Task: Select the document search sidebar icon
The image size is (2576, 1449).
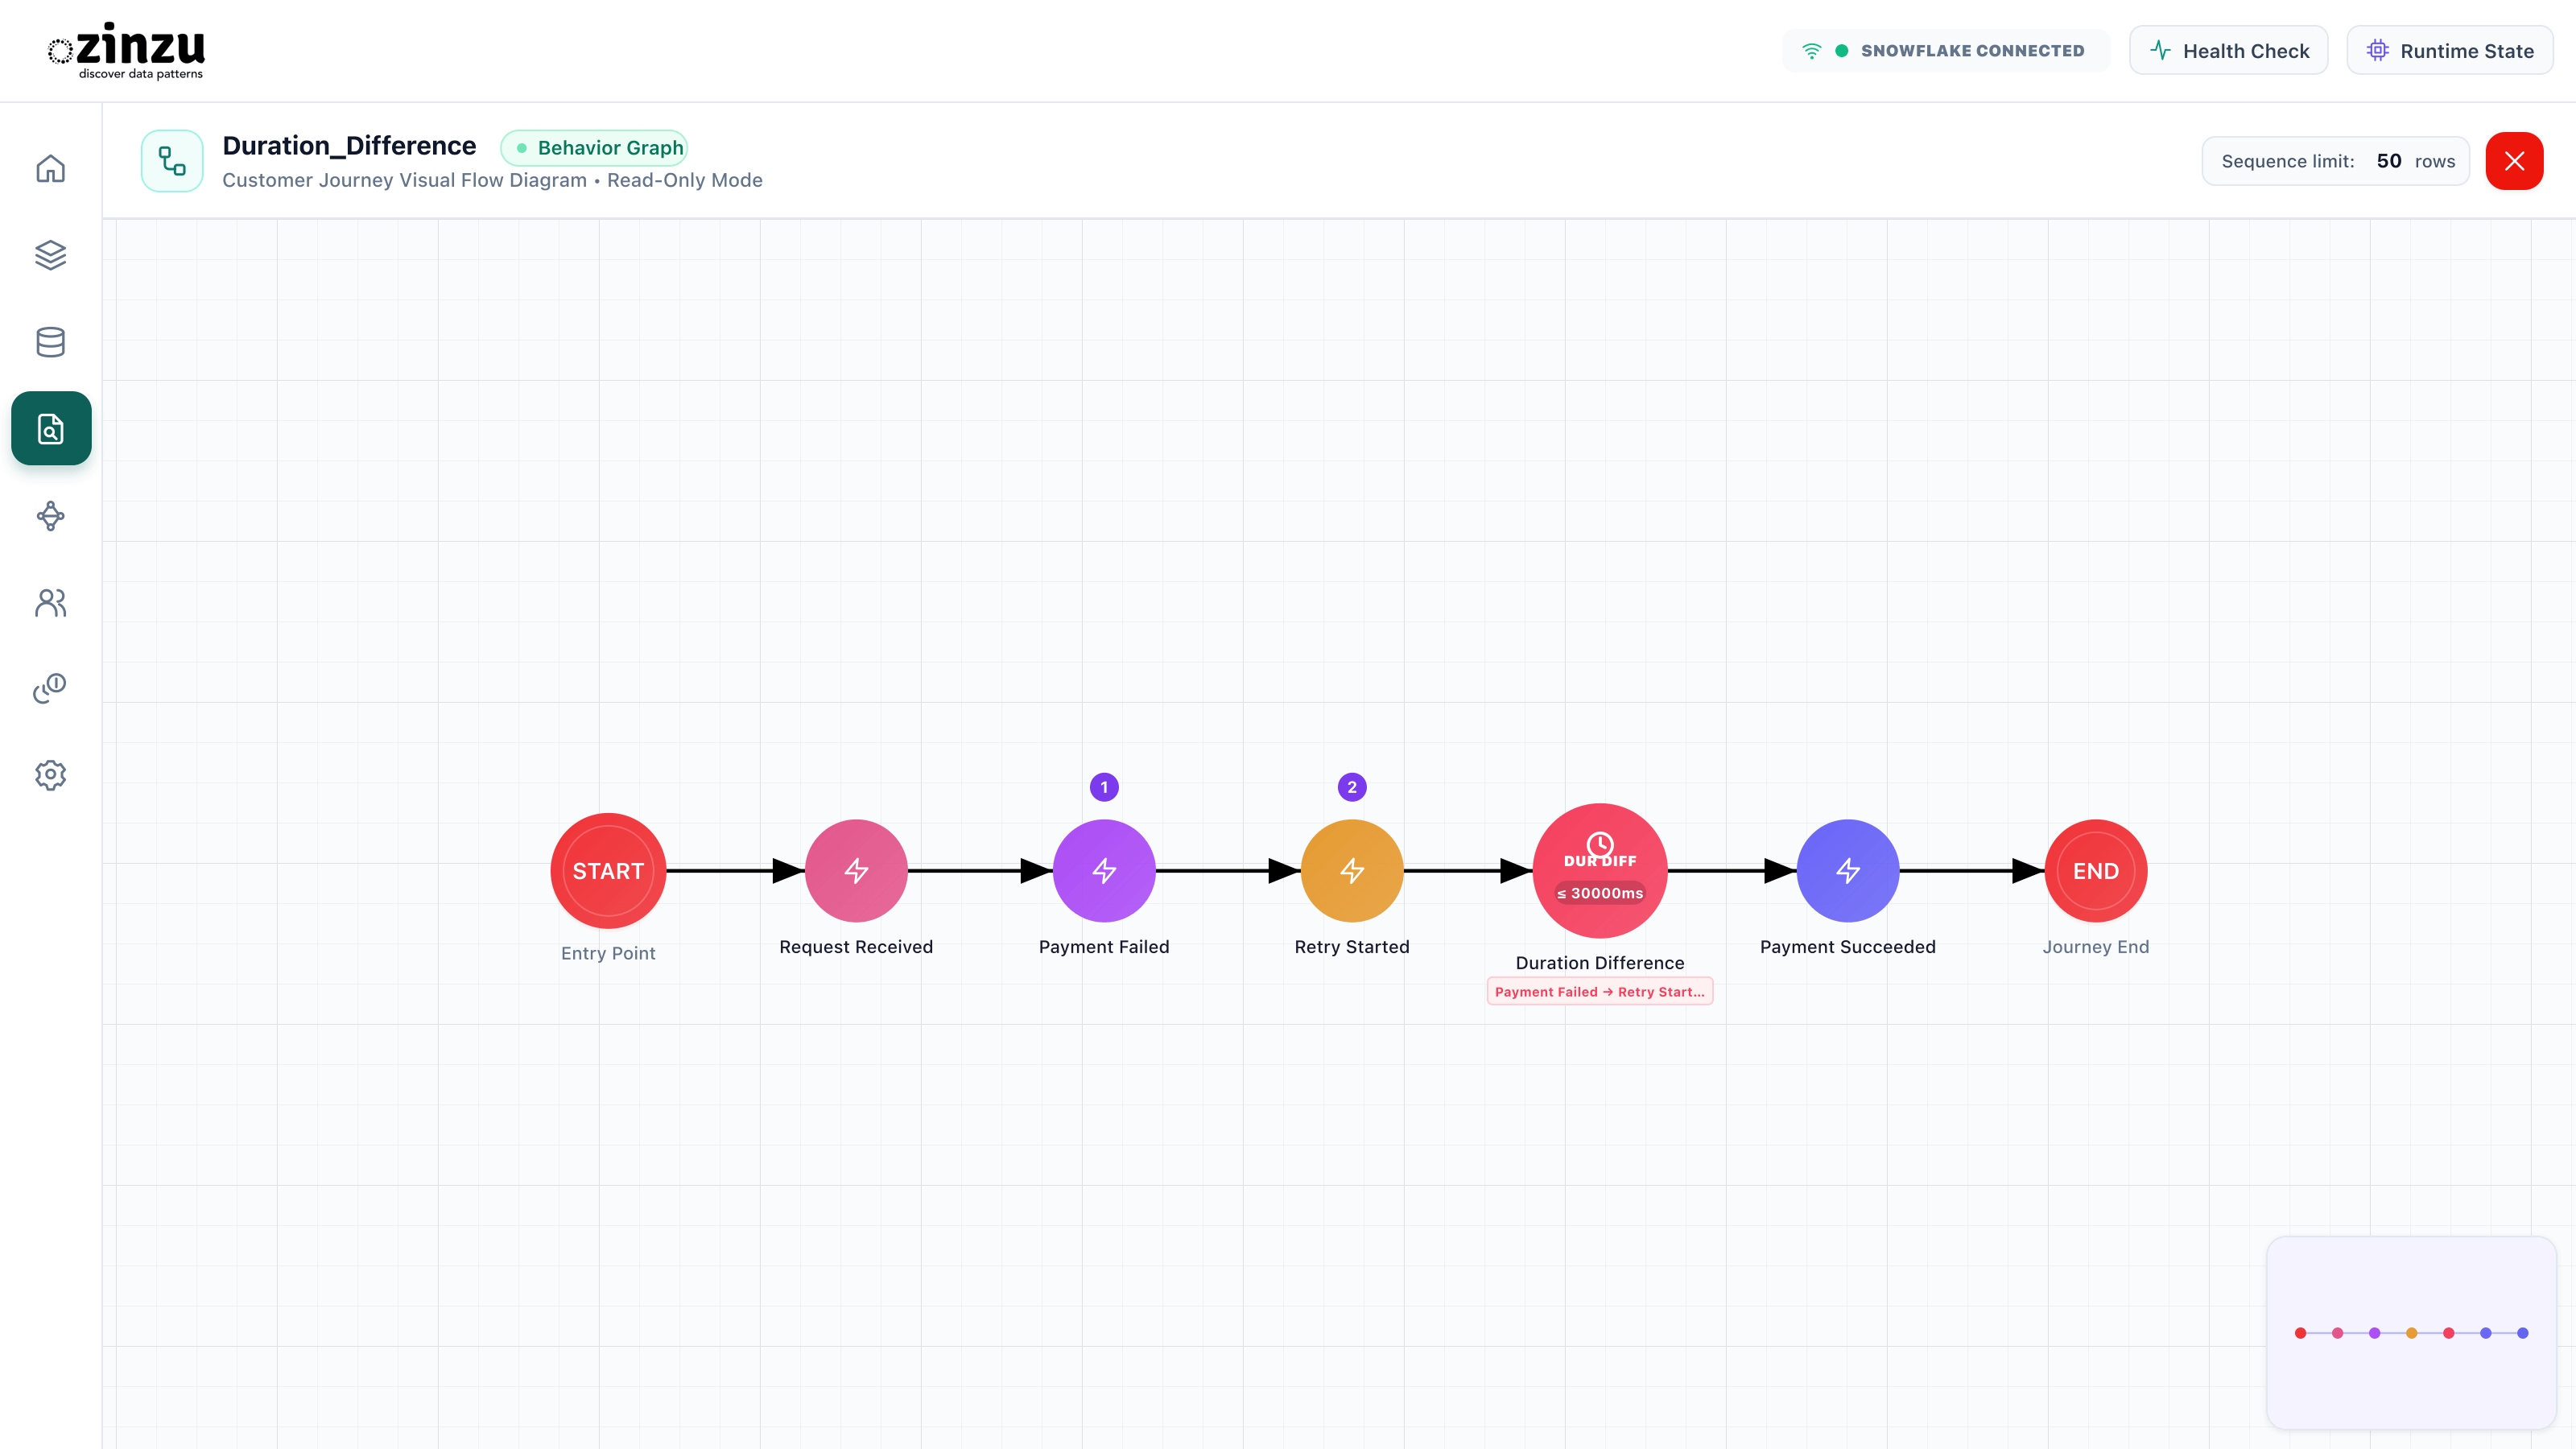Action: [x=51, y=428]
